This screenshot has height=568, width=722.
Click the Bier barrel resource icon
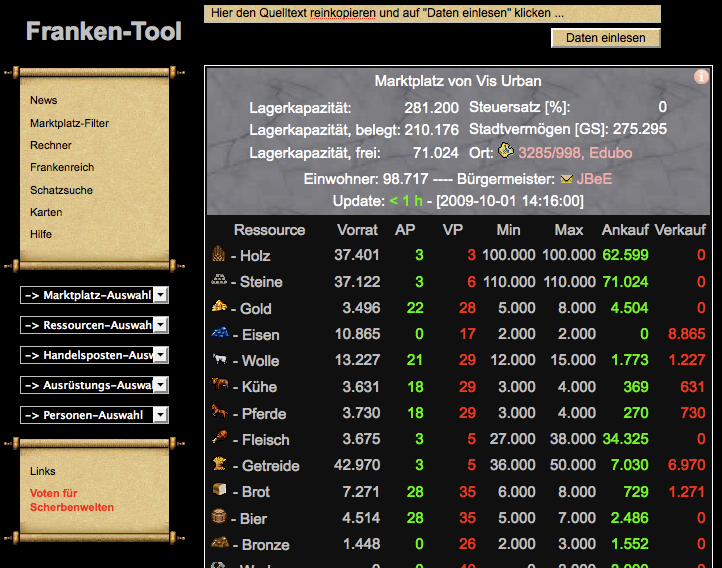[x=219, y=517]
